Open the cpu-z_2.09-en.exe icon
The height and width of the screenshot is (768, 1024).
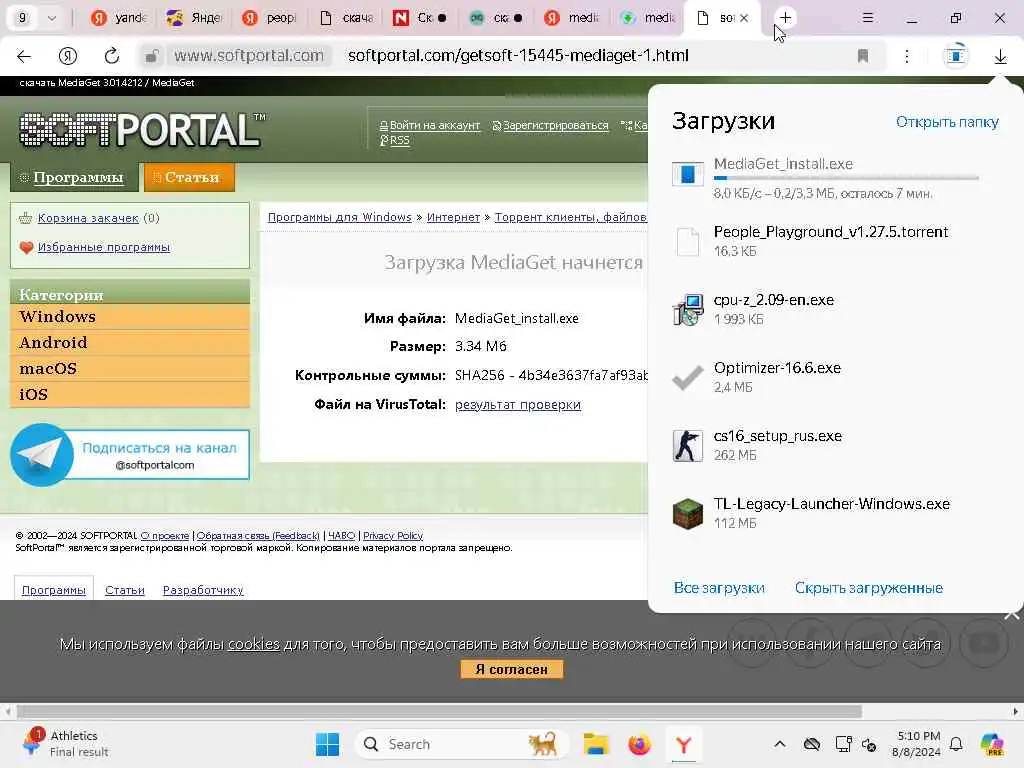(688, 310)
